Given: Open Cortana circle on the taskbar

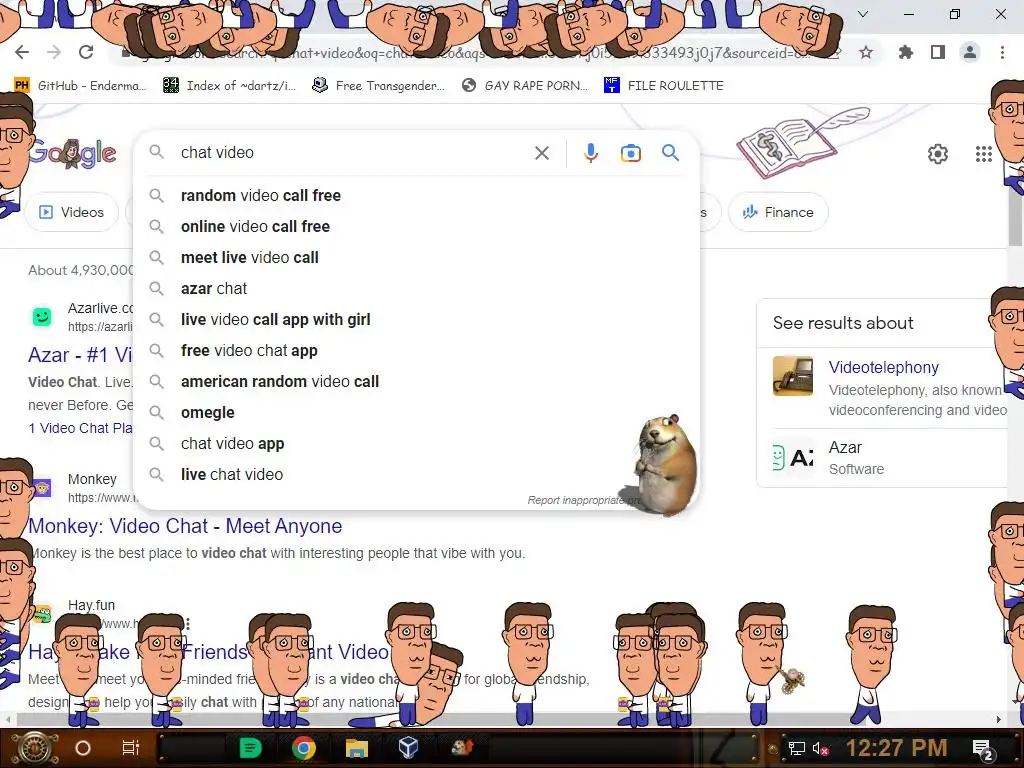Looking at the screenshot, I should (83, 748).
